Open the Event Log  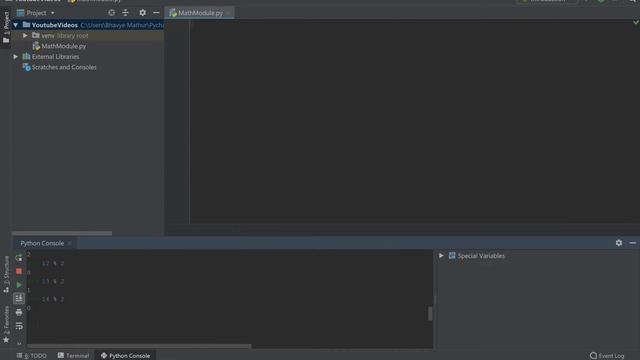tap(607, 356)
